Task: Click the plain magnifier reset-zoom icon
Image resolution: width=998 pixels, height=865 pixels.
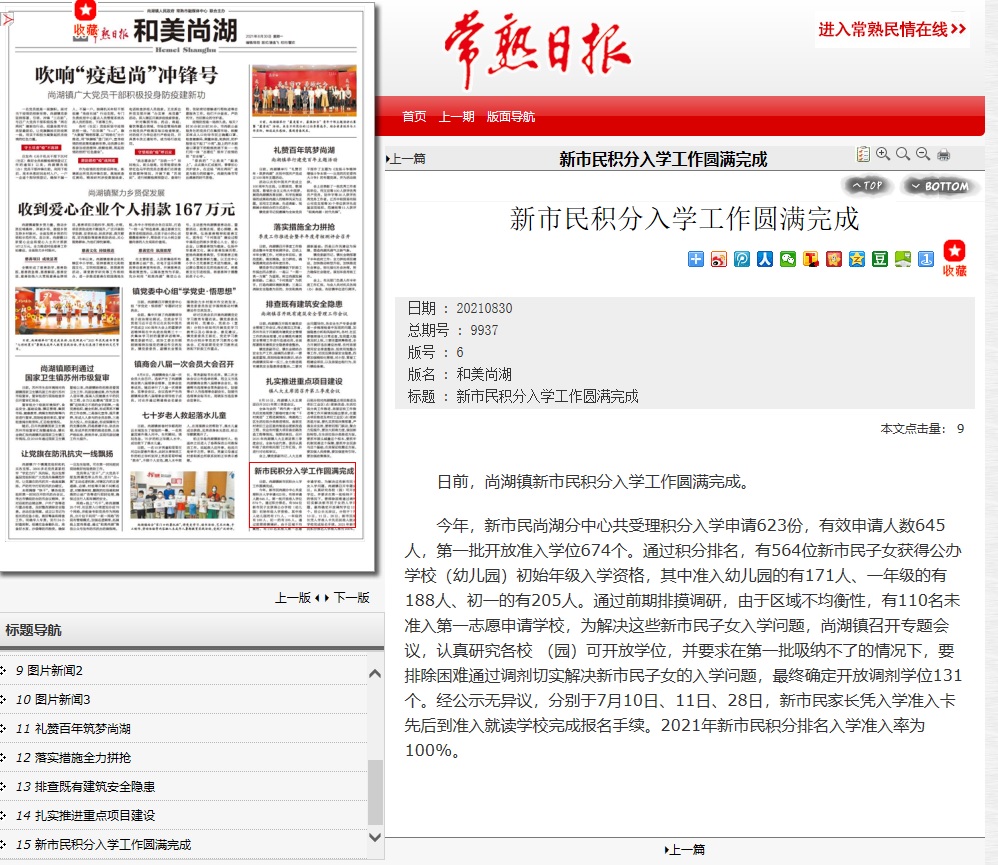Action: [903, 154]
